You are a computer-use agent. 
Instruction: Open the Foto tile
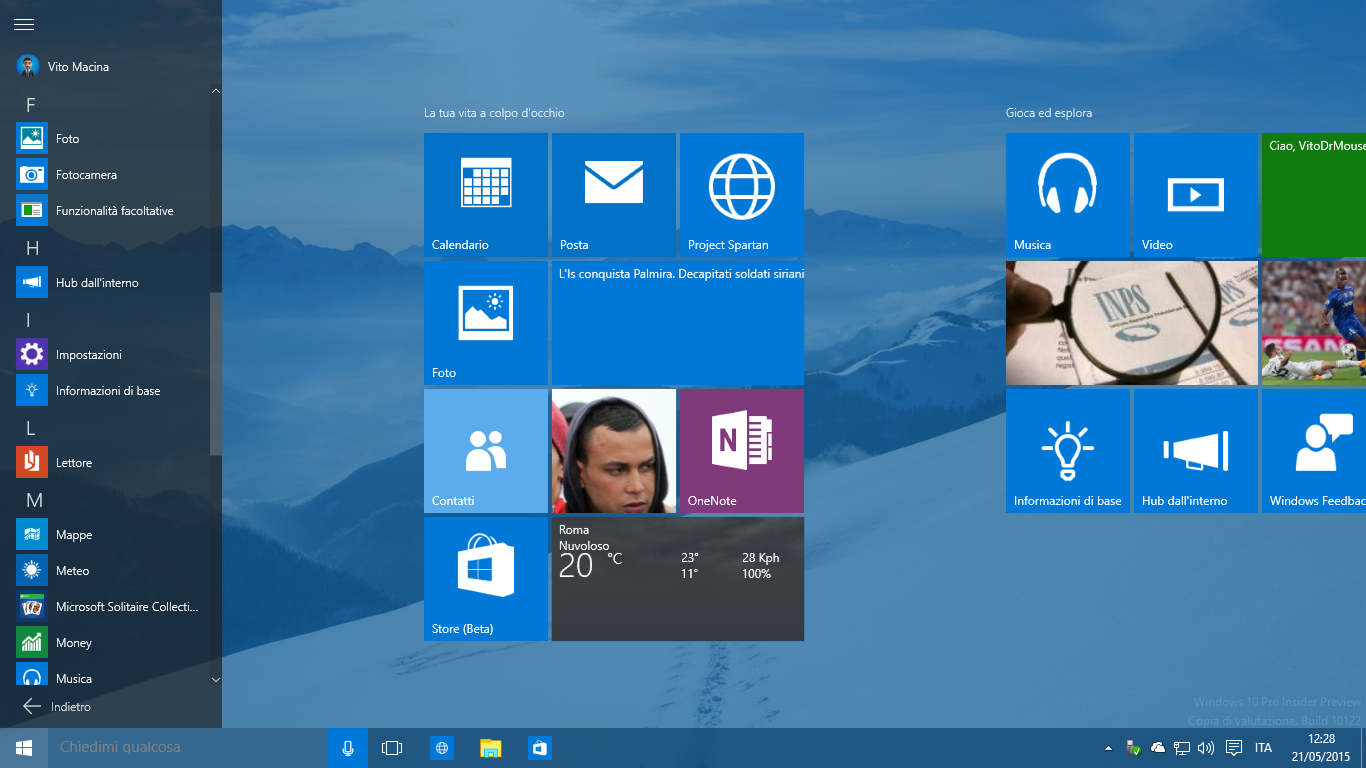[x=486, y=323]
